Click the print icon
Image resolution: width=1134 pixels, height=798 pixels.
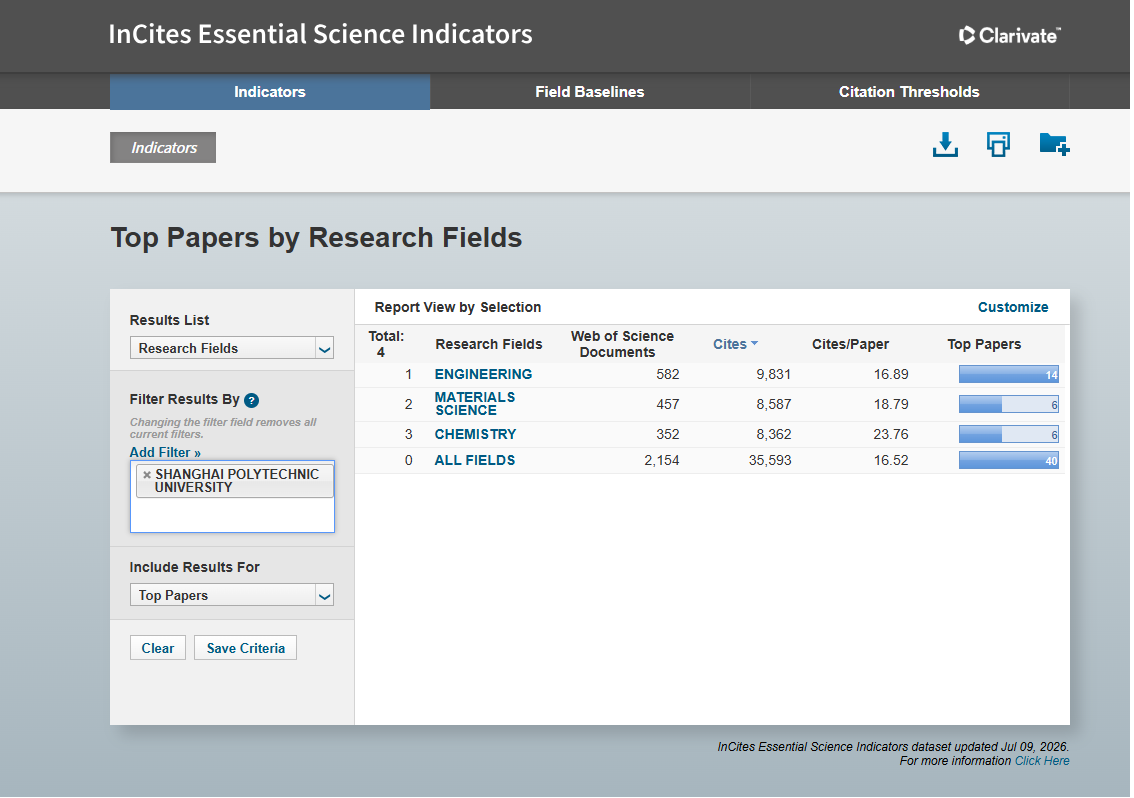coord(998,145)
